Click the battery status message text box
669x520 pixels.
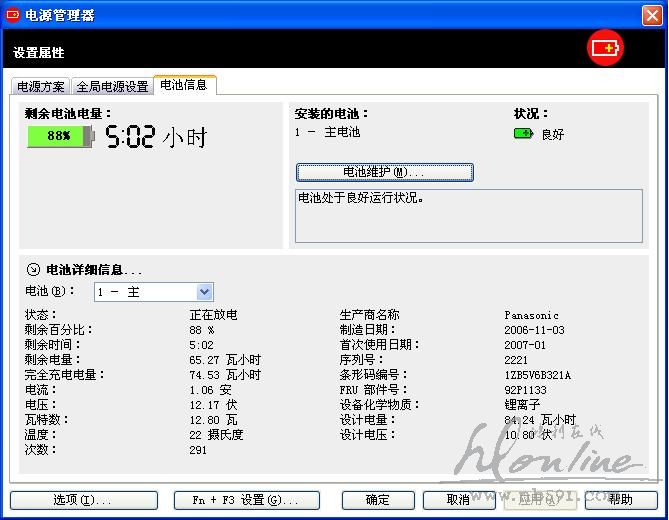pyautogui.click(x=469, y=216)
